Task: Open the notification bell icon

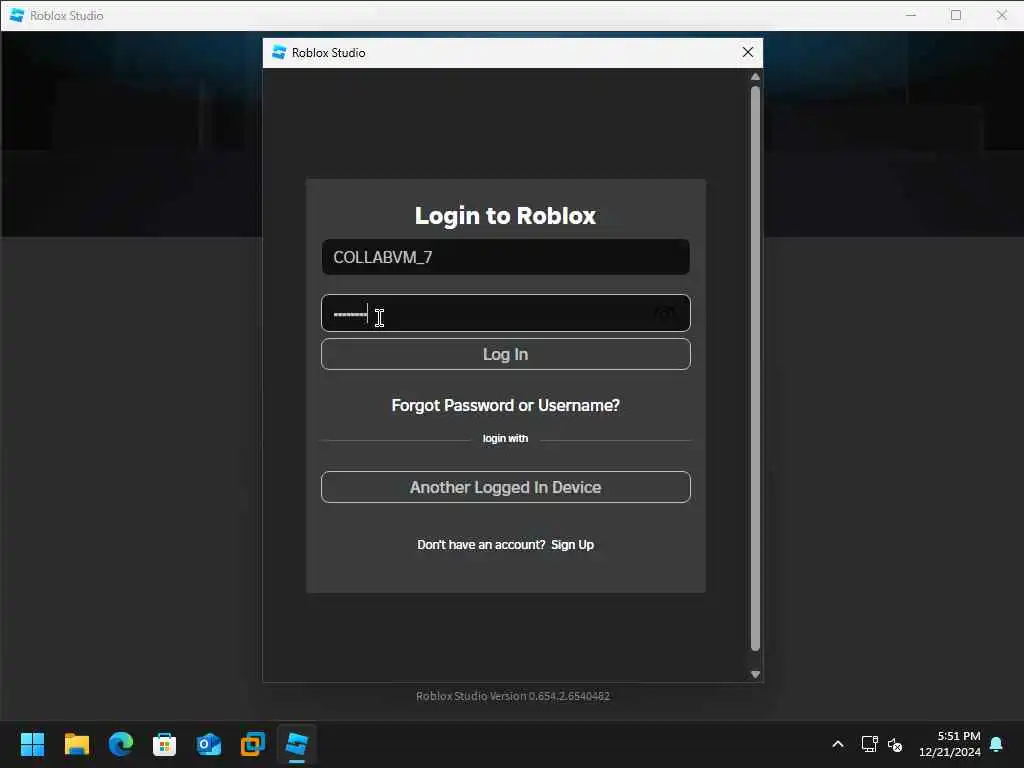Action: [x=996, y=744]
